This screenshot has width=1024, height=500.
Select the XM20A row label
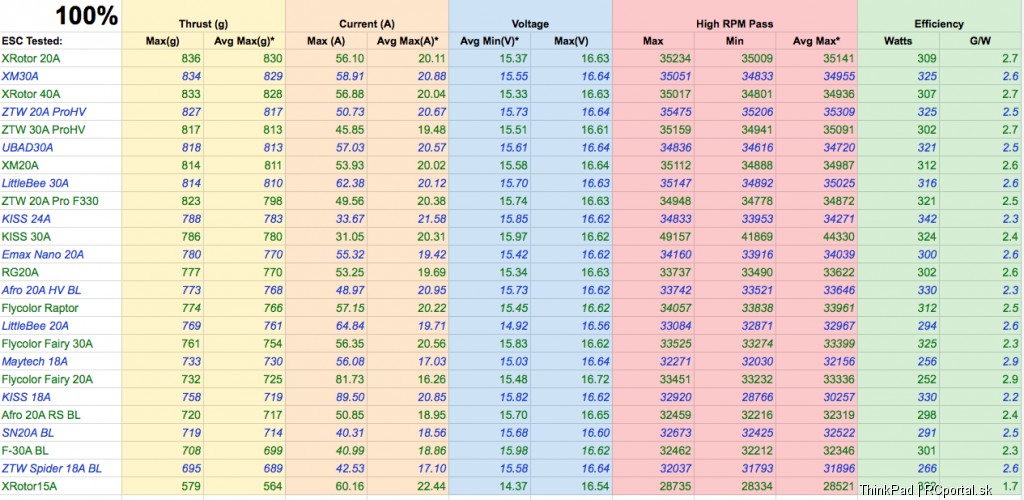tap(19, 166)
